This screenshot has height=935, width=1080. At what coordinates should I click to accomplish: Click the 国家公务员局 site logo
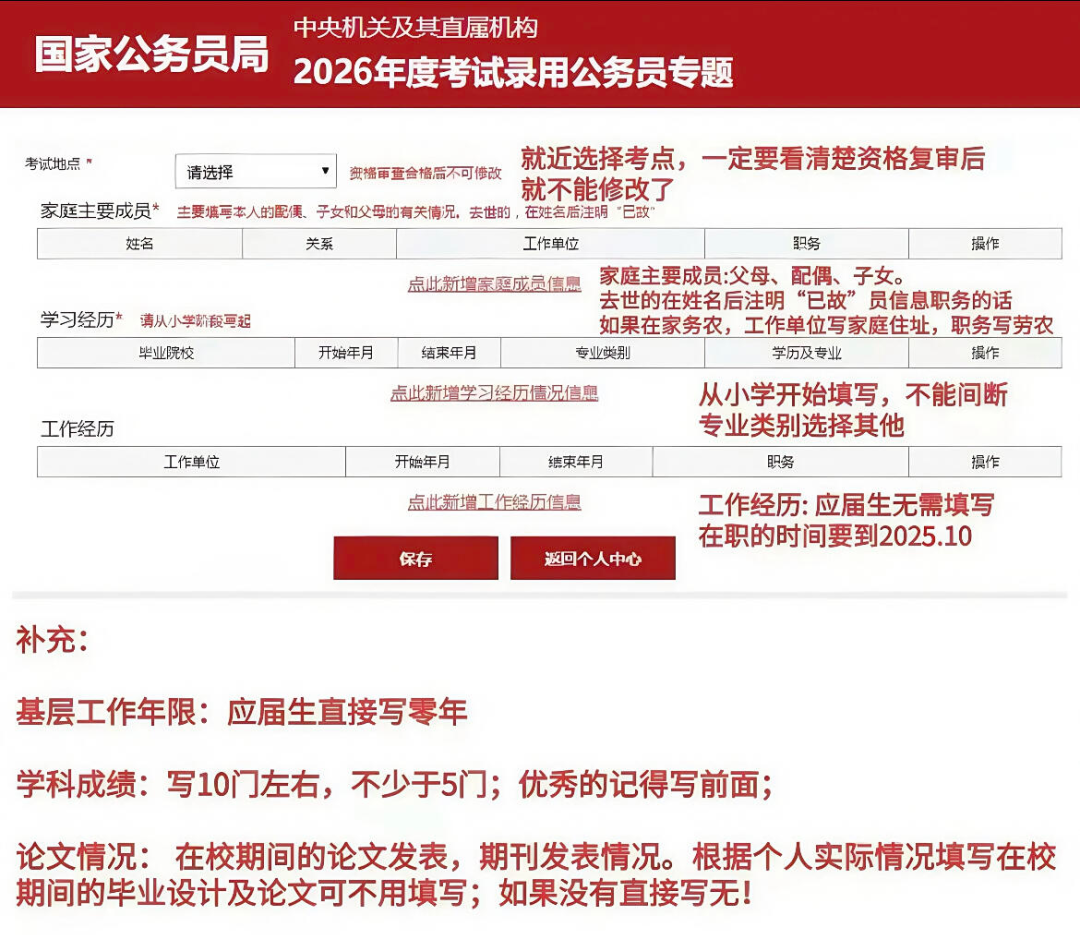[153, 57]
